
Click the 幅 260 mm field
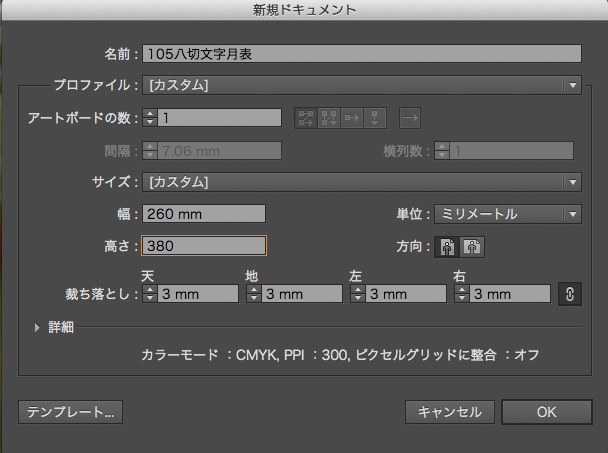pos(204,214)
